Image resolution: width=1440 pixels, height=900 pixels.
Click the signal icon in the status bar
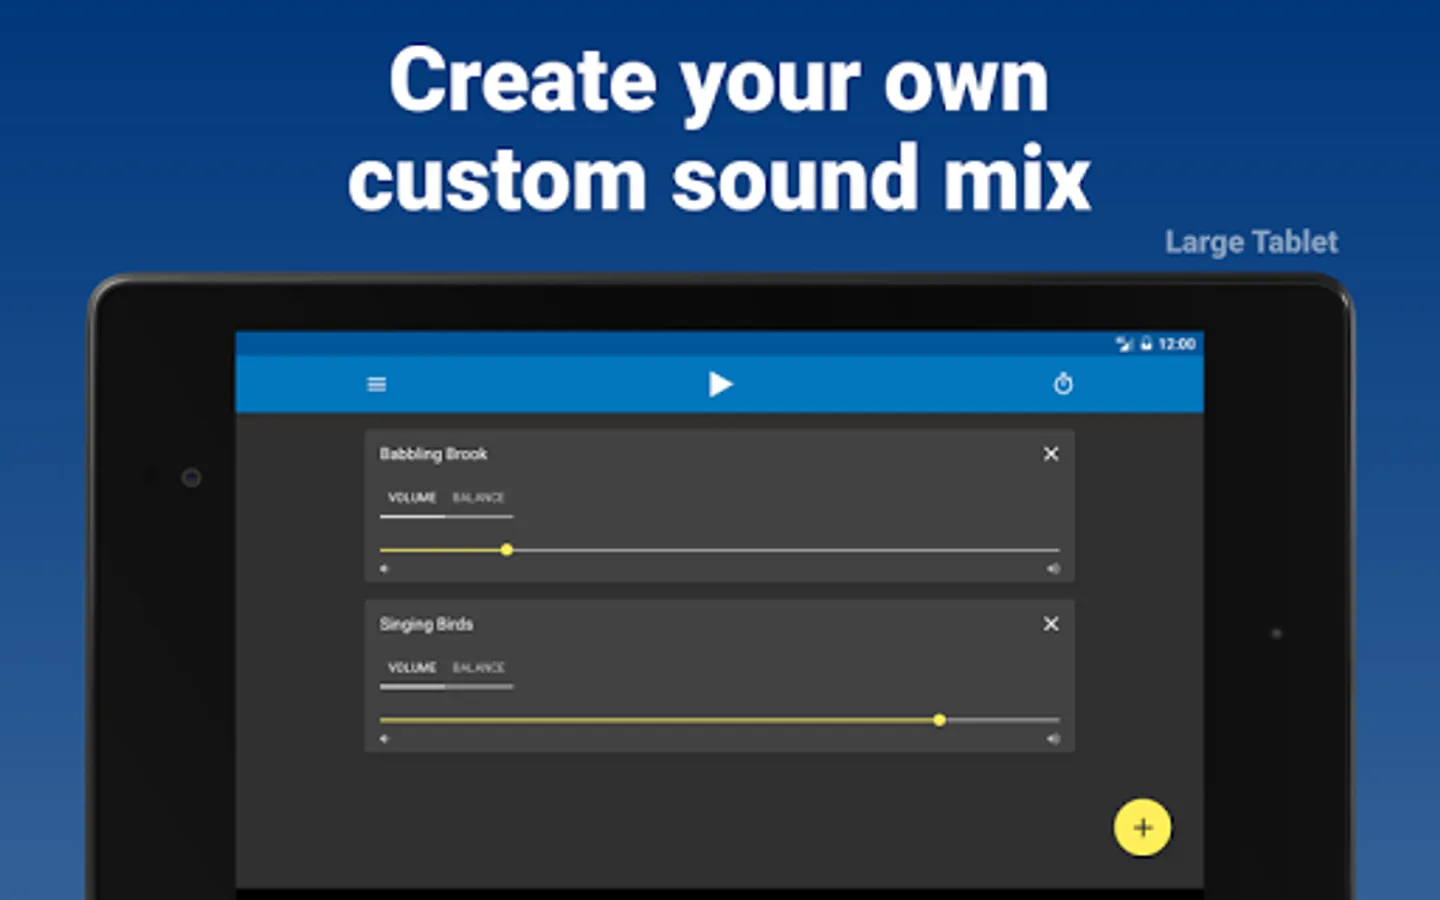(1124, 344)
